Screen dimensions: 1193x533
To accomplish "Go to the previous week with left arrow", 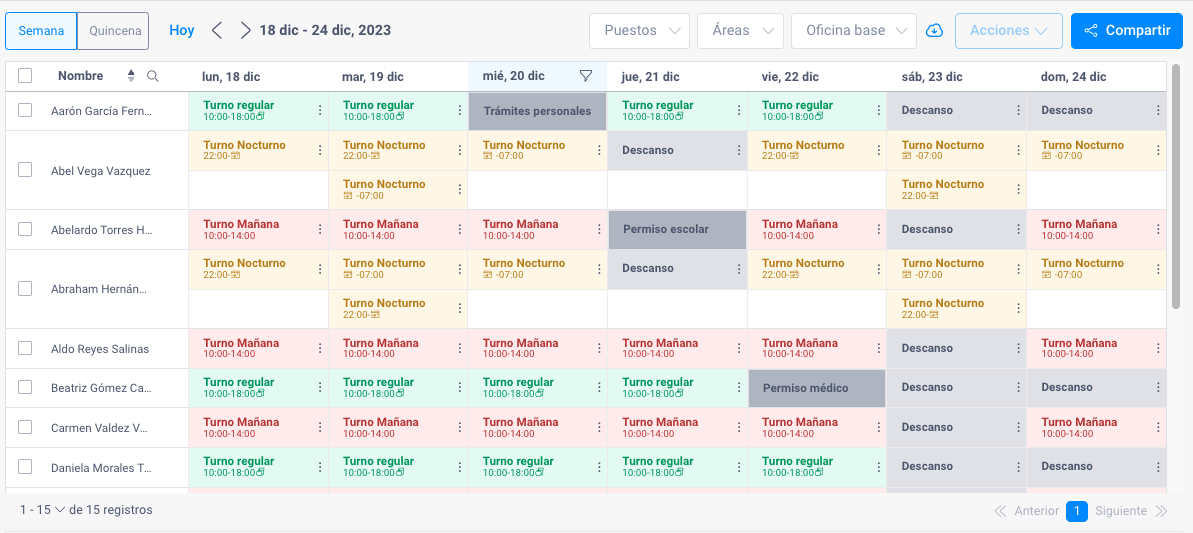I will pos(217,30).
